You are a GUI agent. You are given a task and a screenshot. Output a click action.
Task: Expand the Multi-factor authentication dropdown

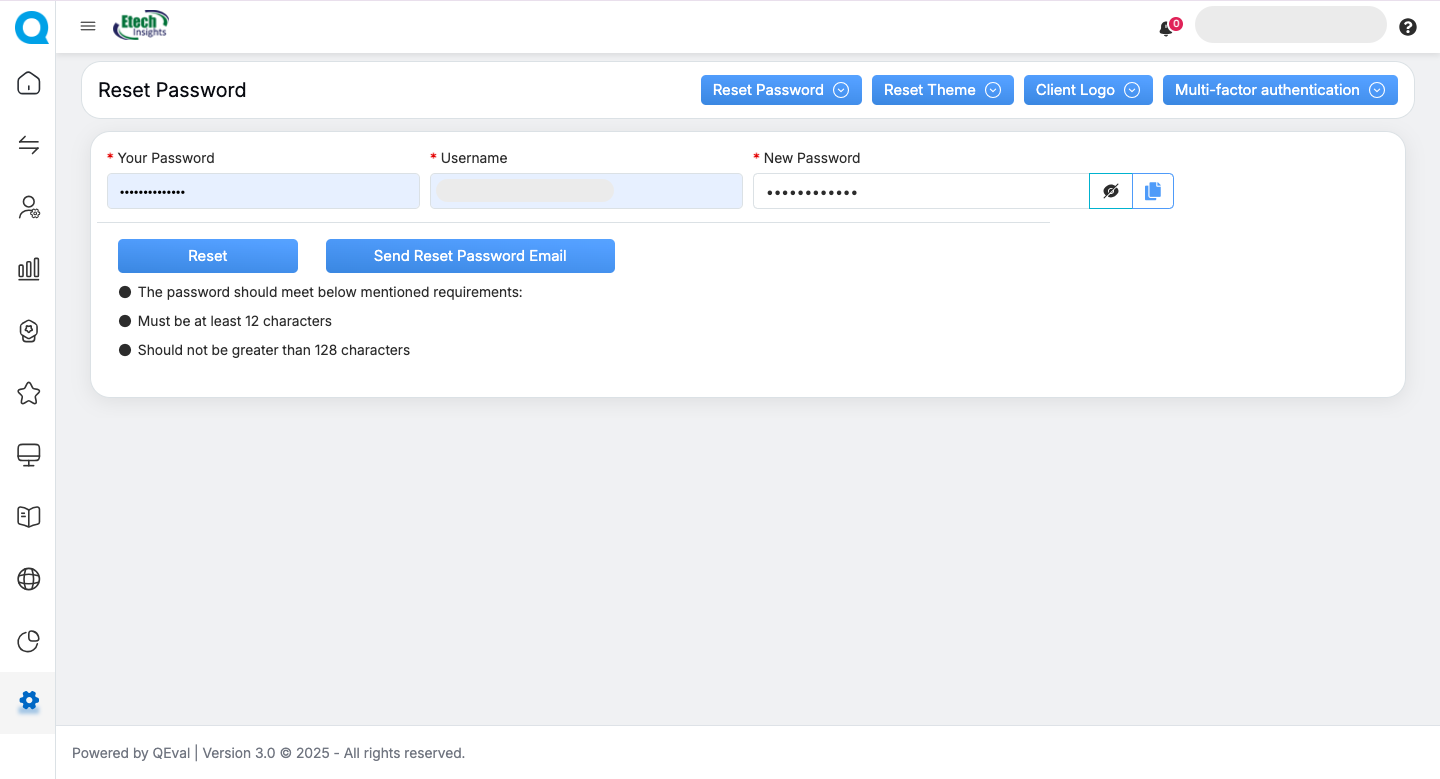click(x=1279, y=90)
